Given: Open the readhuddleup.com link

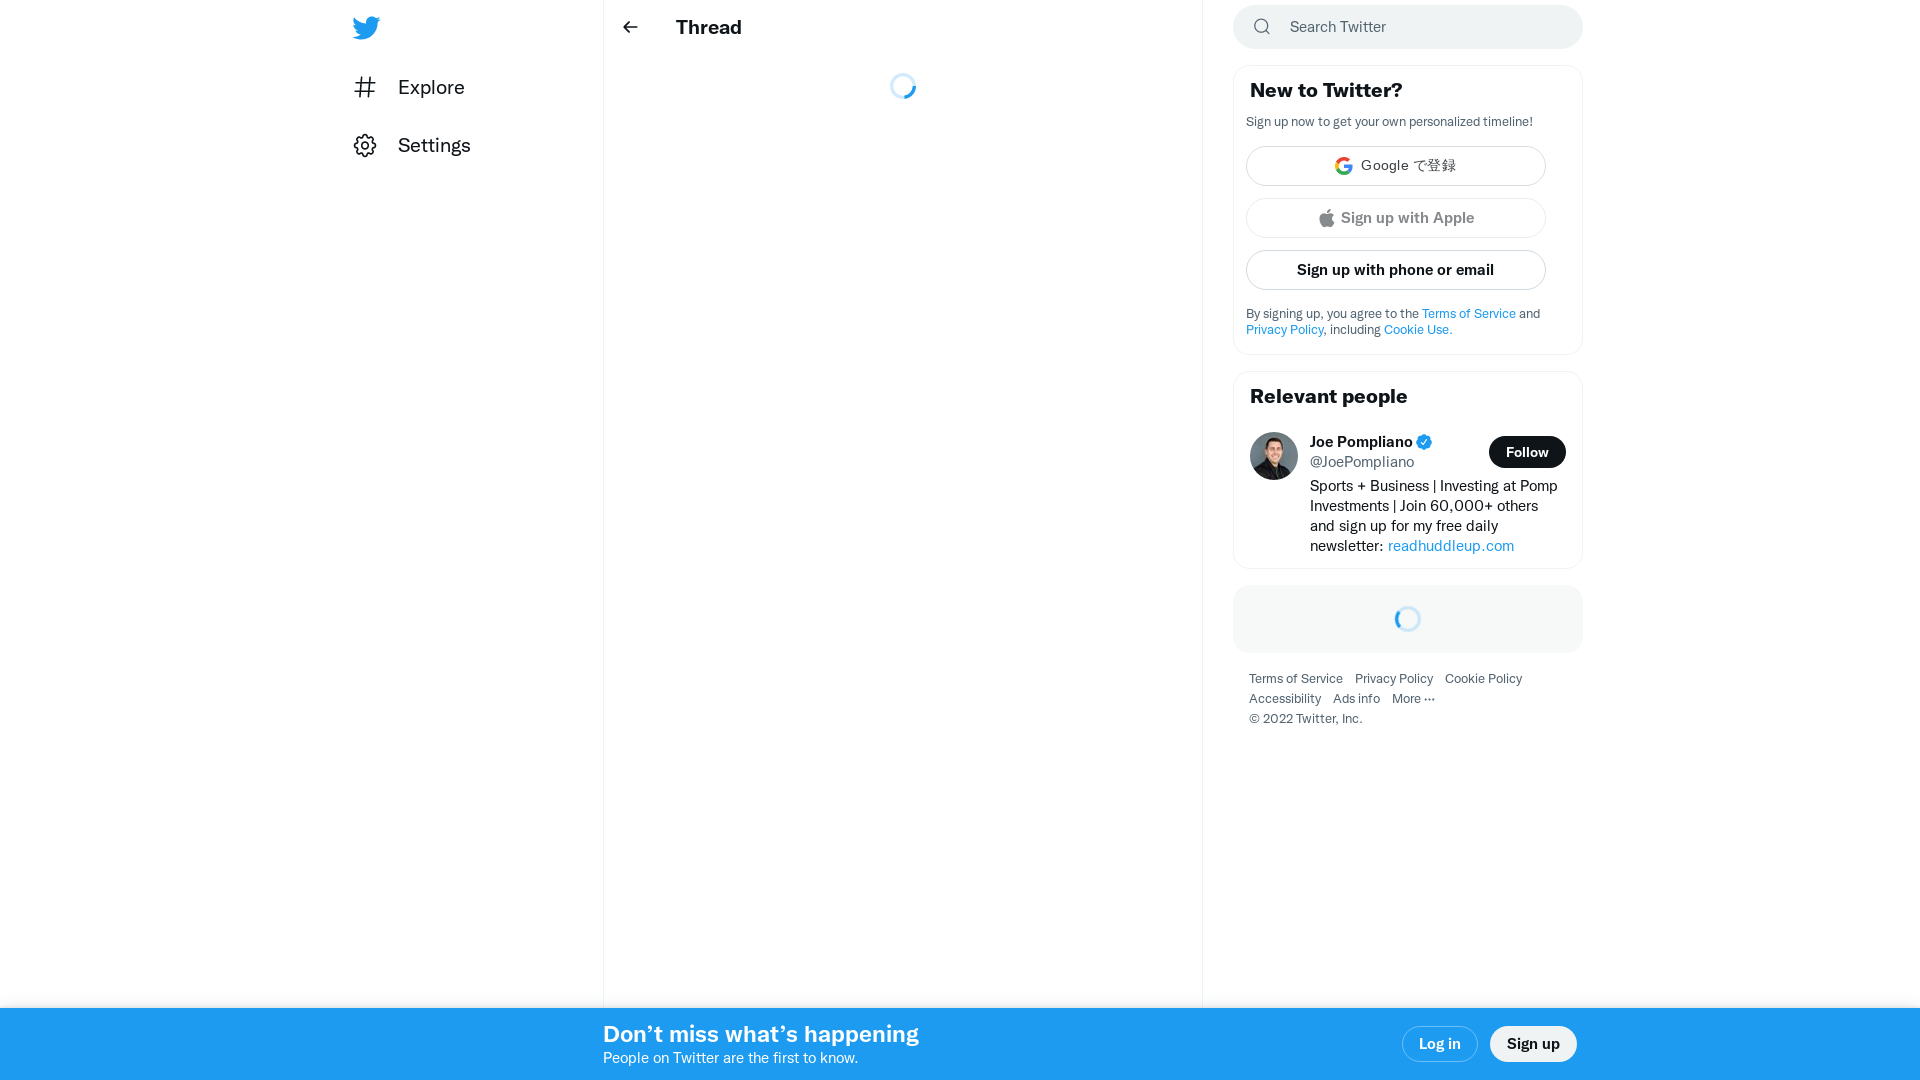Looking at the screenshot, I should pos(1450,546).
